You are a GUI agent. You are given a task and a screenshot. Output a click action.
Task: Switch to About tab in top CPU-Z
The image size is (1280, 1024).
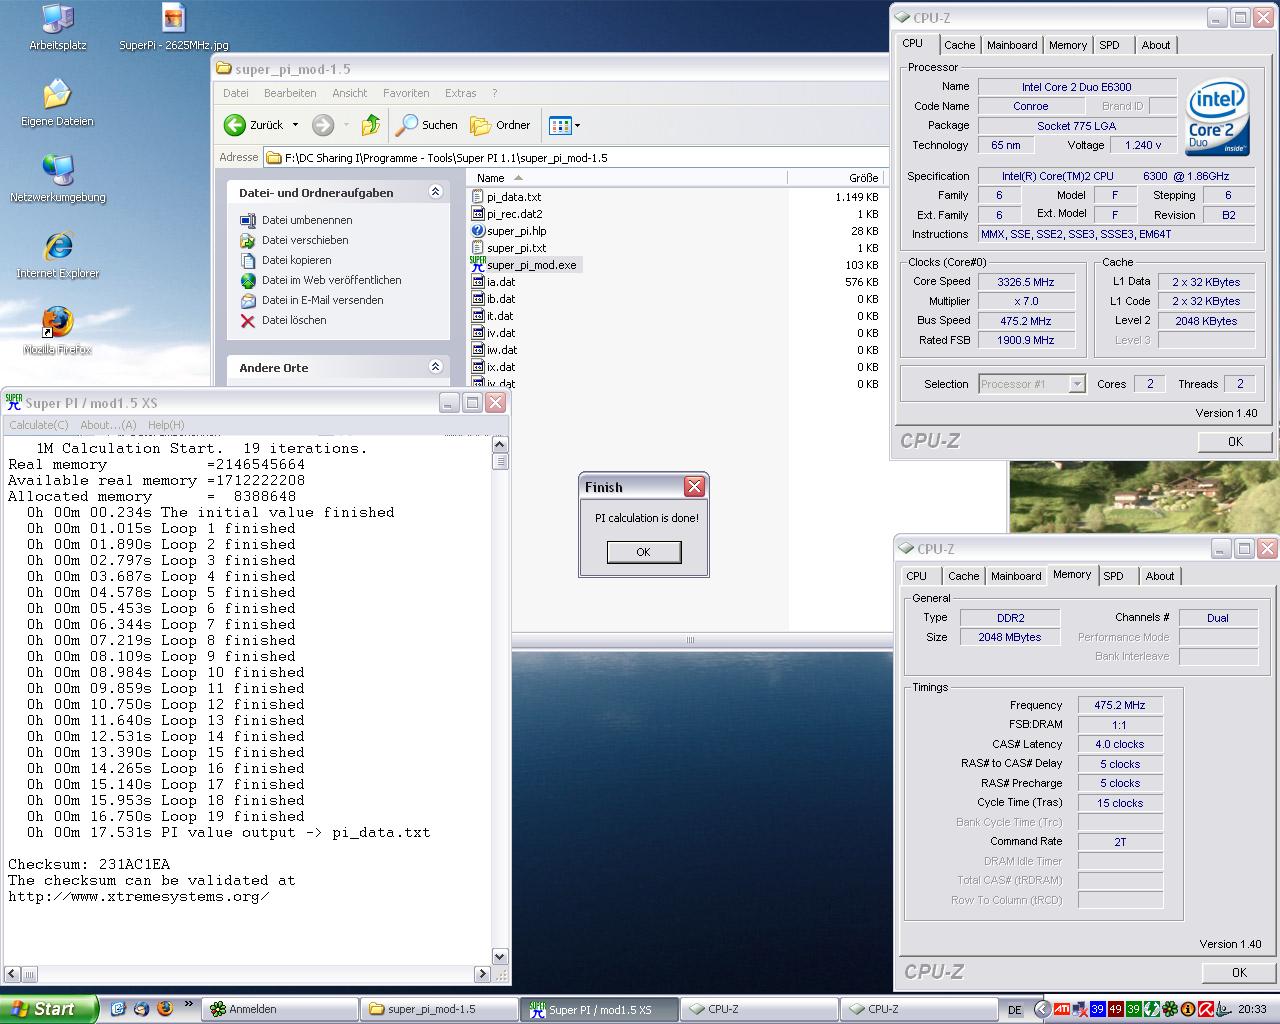(x=1156, y=45)
